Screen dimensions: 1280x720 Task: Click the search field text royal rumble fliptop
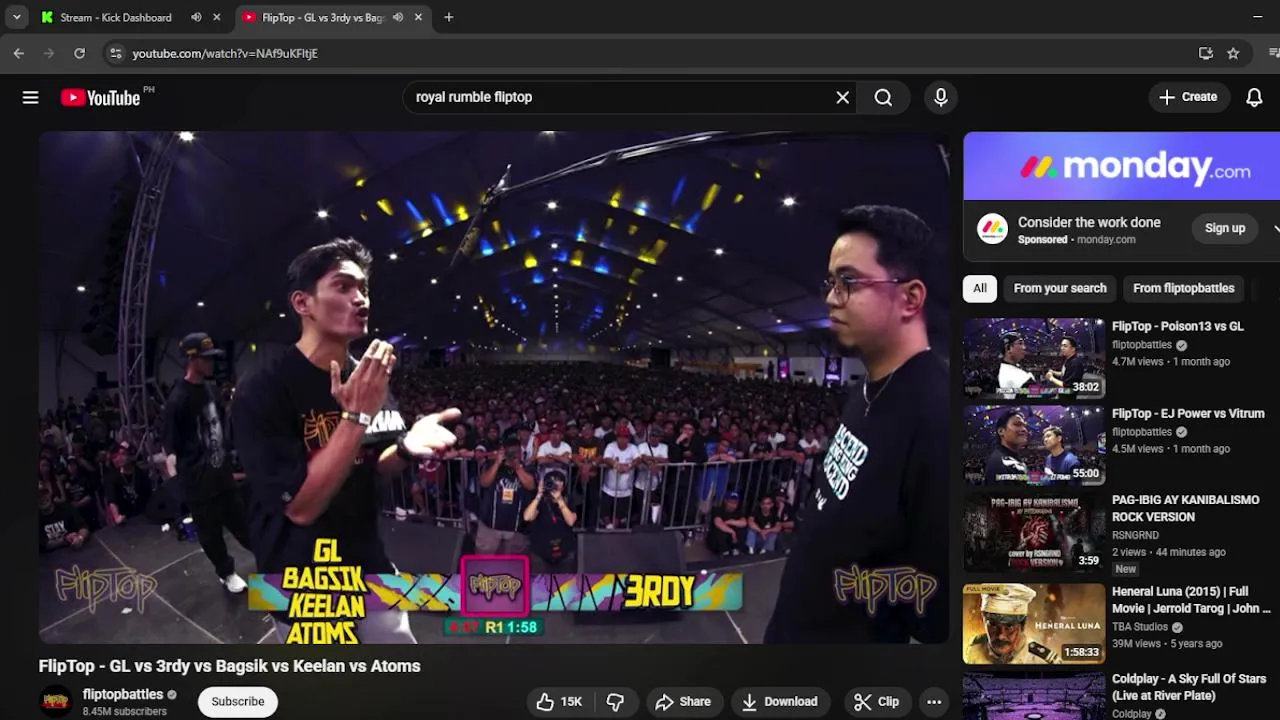coord(474,97)
